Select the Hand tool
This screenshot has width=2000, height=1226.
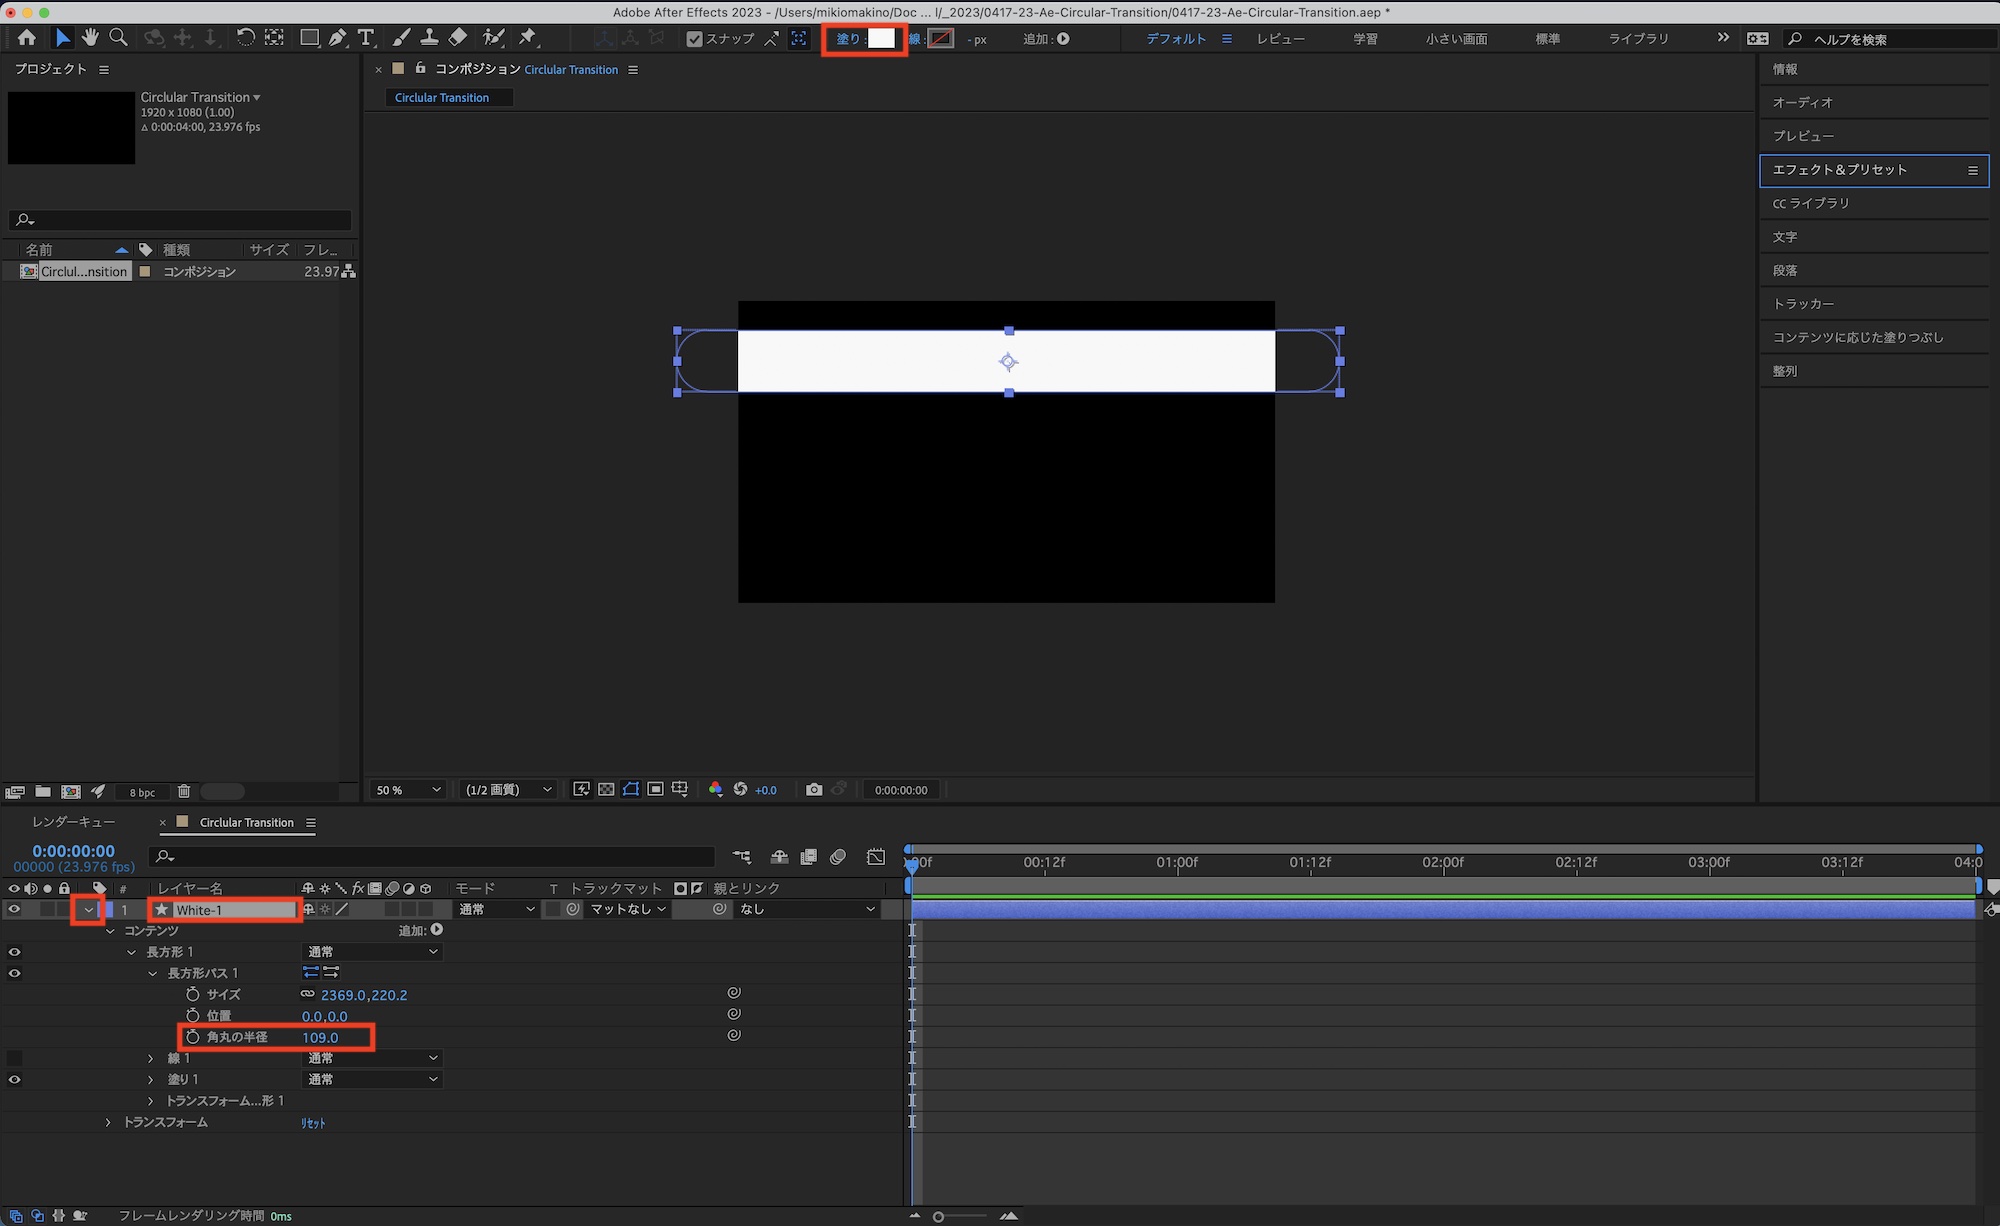[x=90, y=38]
